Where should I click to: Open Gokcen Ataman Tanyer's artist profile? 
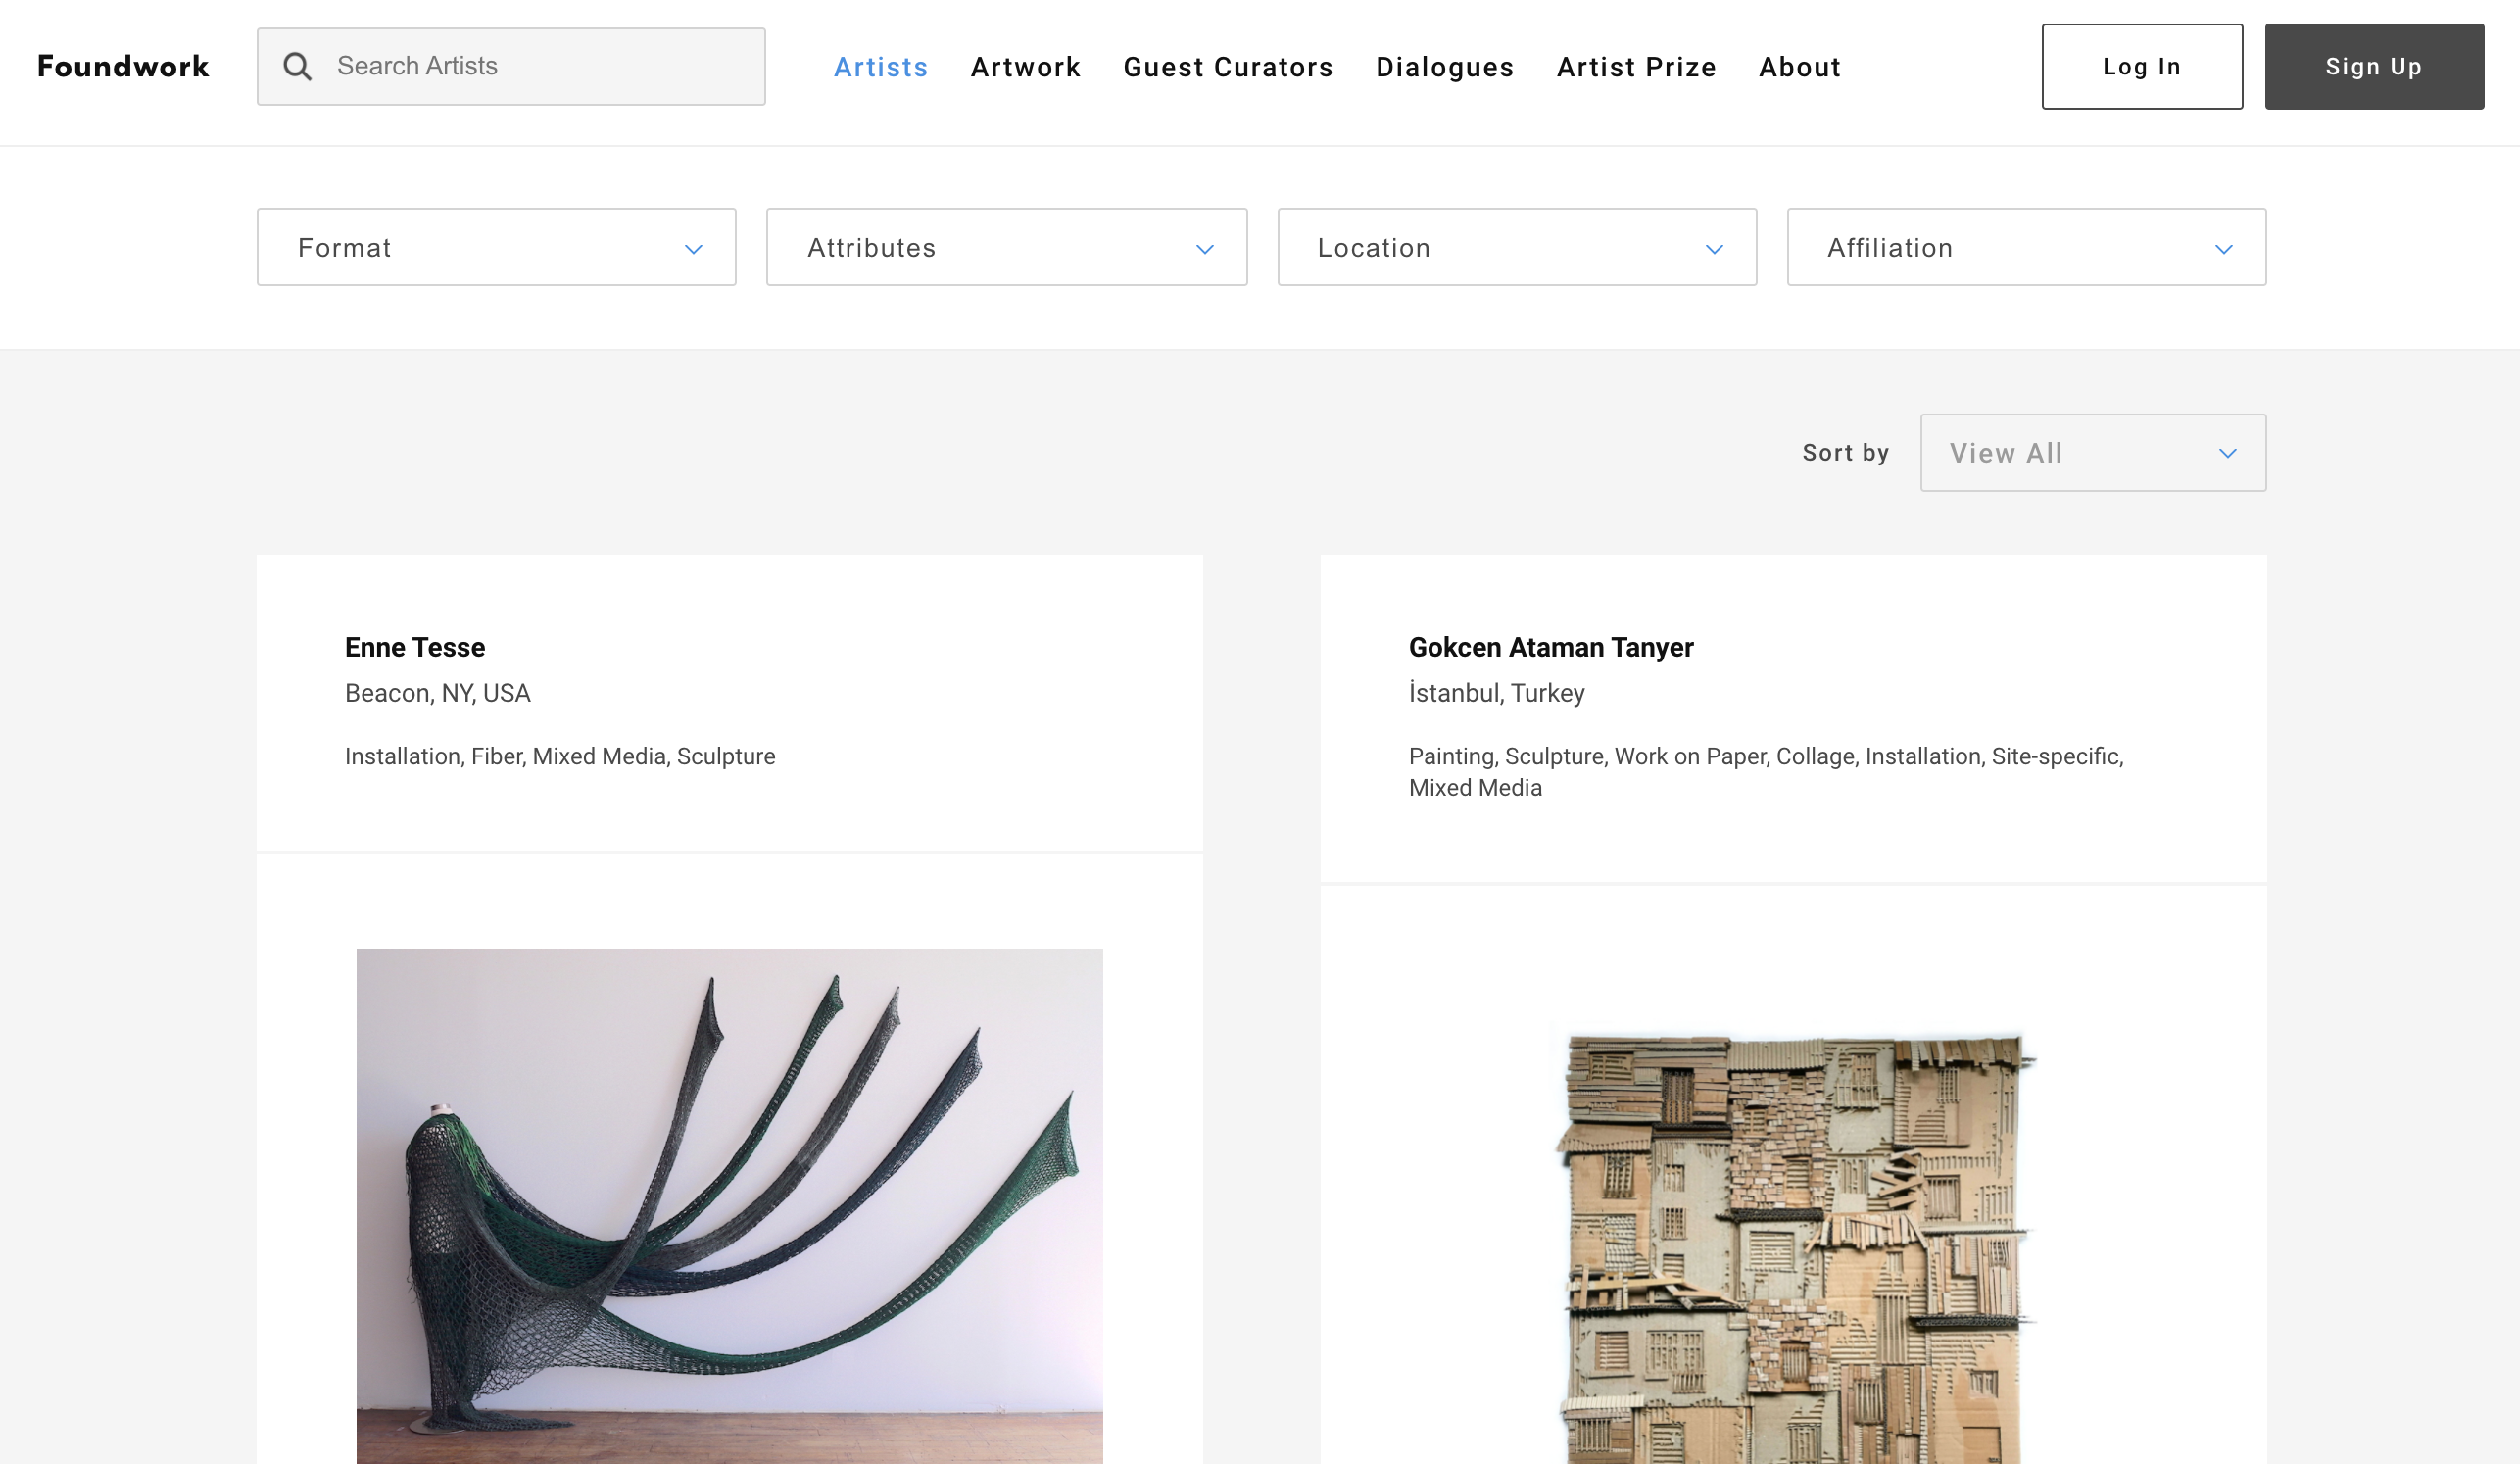coord(1550,647)
